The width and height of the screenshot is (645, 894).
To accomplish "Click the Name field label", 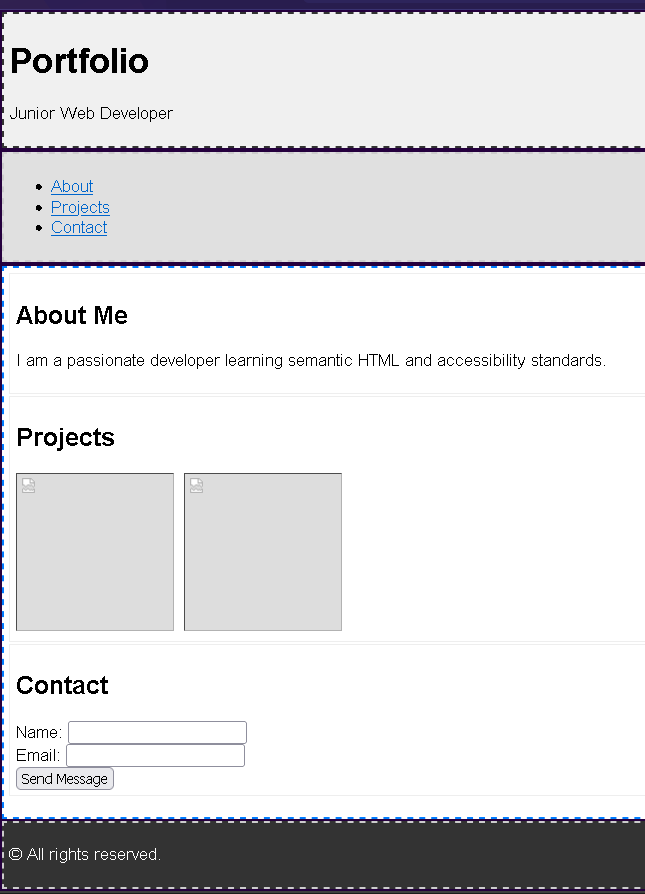I will pyautogui.click(x=39, y=733).
